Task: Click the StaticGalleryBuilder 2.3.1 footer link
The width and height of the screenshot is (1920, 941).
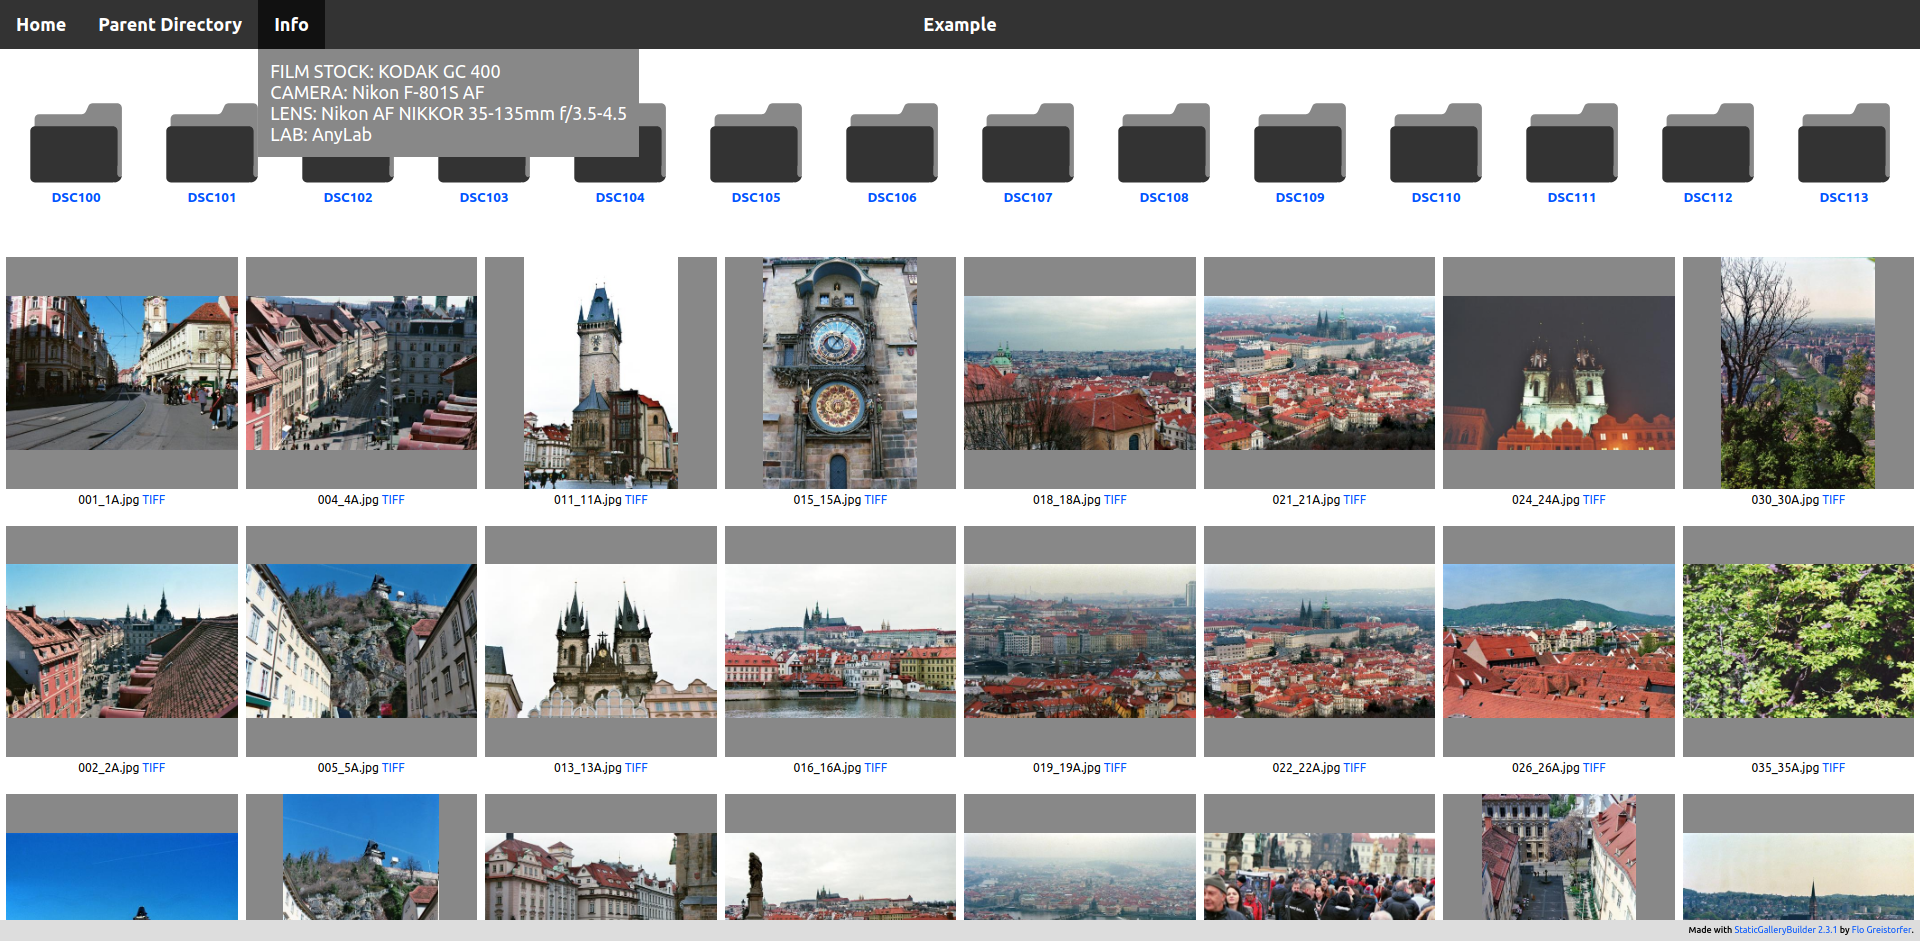Action: (x=1785, y=930)
